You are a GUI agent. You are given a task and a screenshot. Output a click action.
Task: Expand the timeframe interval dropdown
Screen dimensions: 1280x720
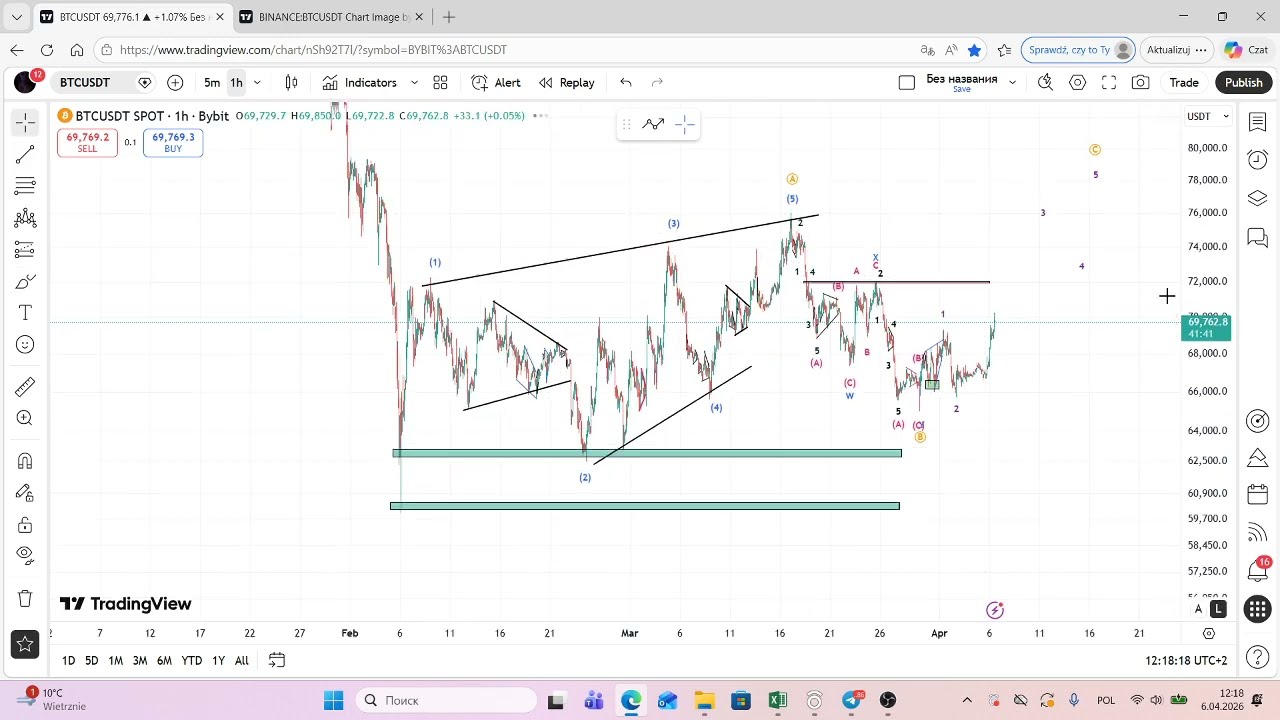click(x=257, y=83)
